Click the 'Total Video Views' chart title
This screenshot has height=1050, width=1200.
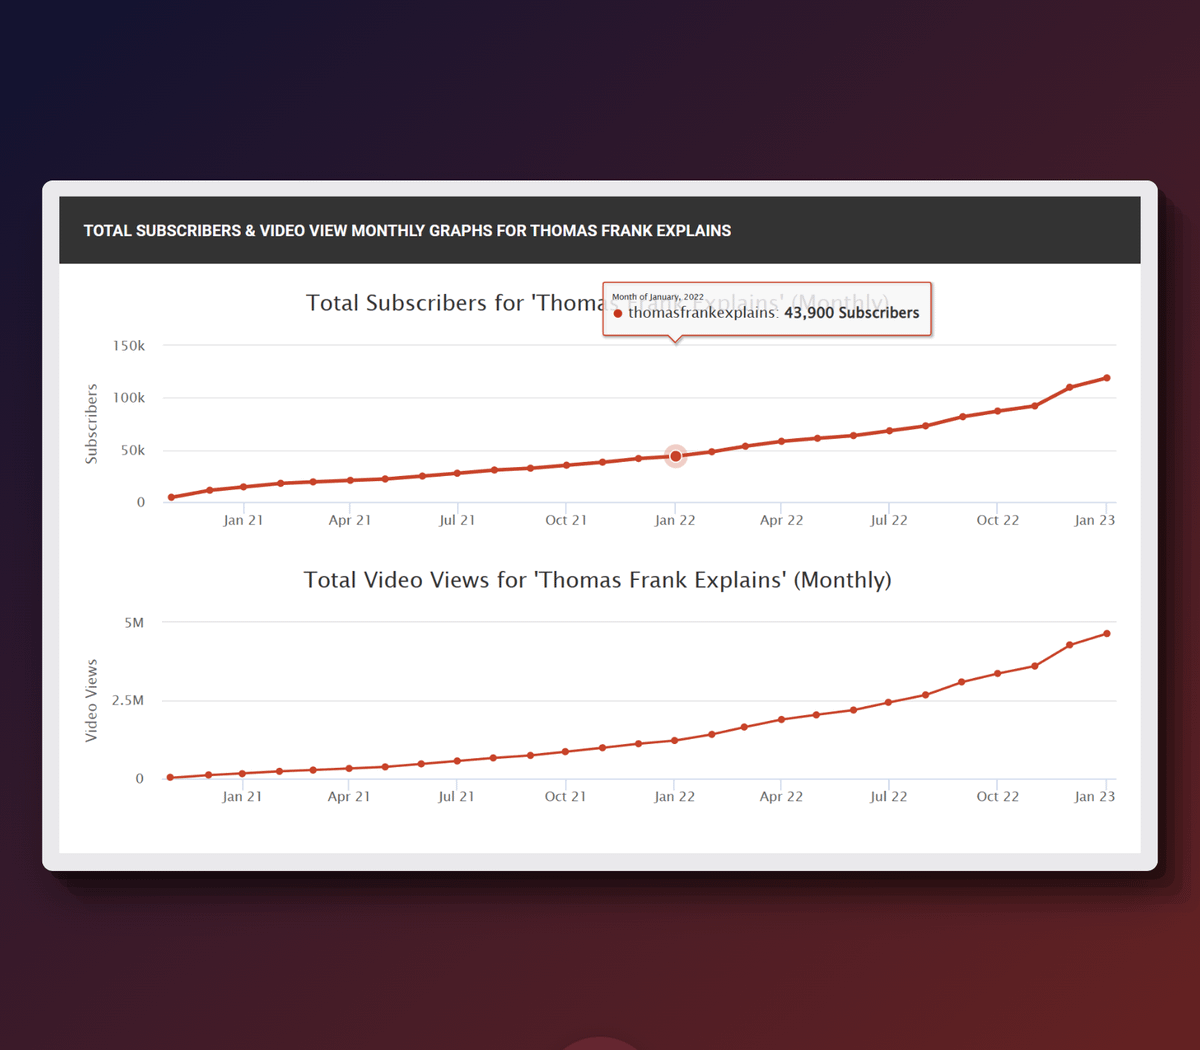pos(597,580)
